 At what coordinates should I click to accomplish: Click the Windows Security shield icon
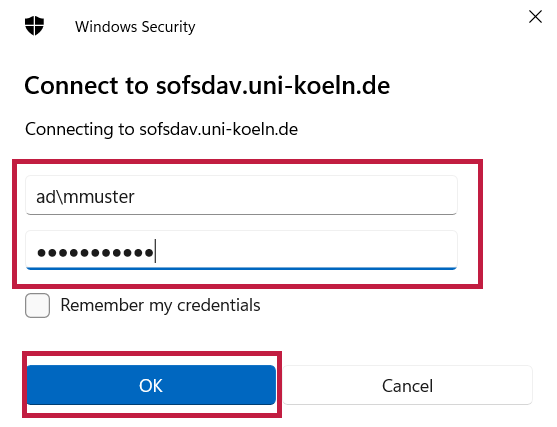34,26
